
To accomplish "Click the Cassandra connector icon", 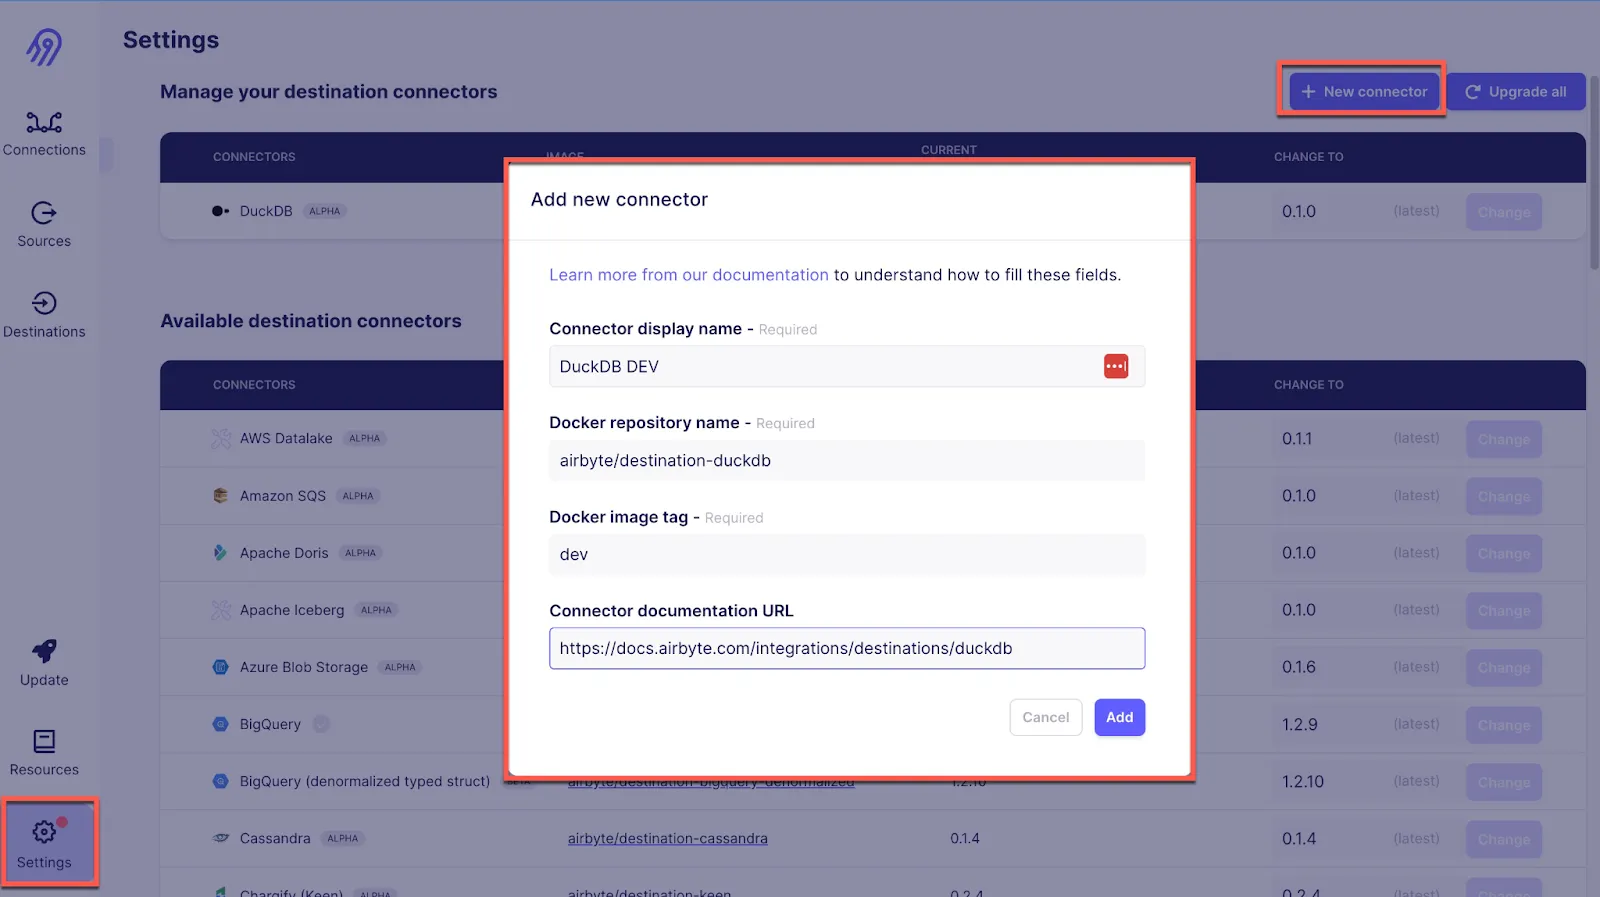I will click(221, 838).
